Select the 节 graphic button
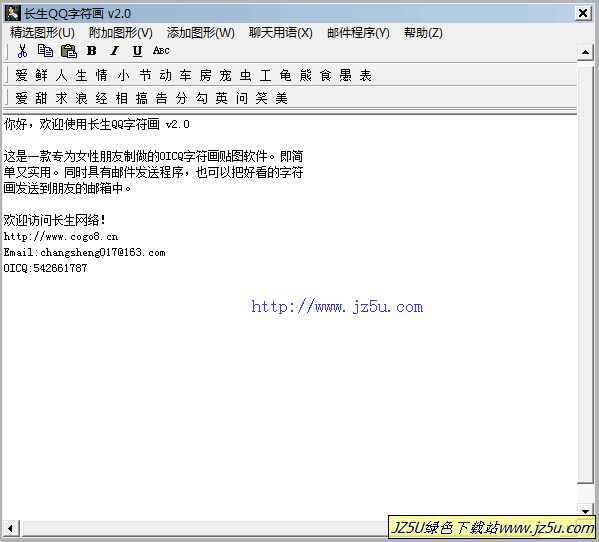Screen dimensions: 599x542 [145, 75]
